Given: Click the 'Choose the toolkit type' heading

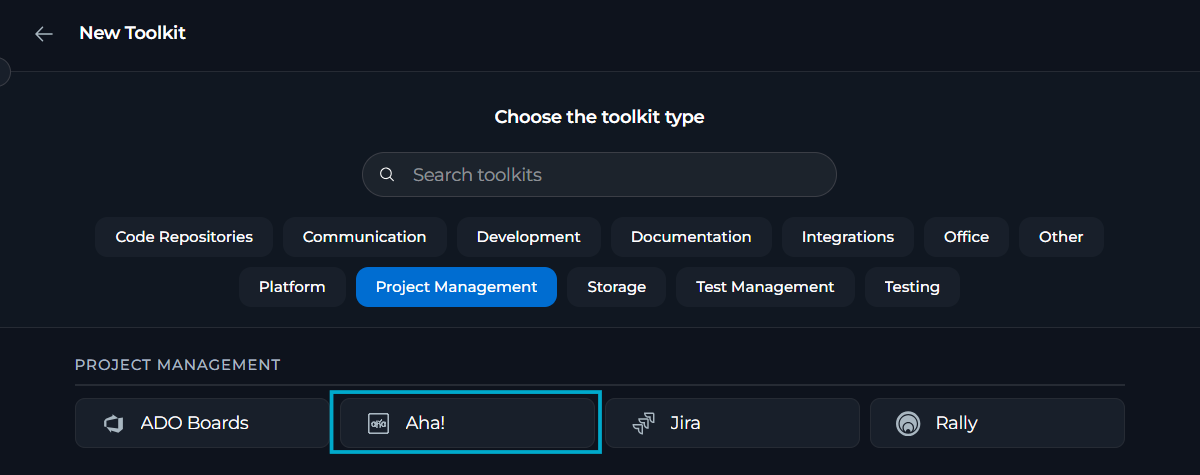Looking at the screenshot, I should click(x=599, y=117).
